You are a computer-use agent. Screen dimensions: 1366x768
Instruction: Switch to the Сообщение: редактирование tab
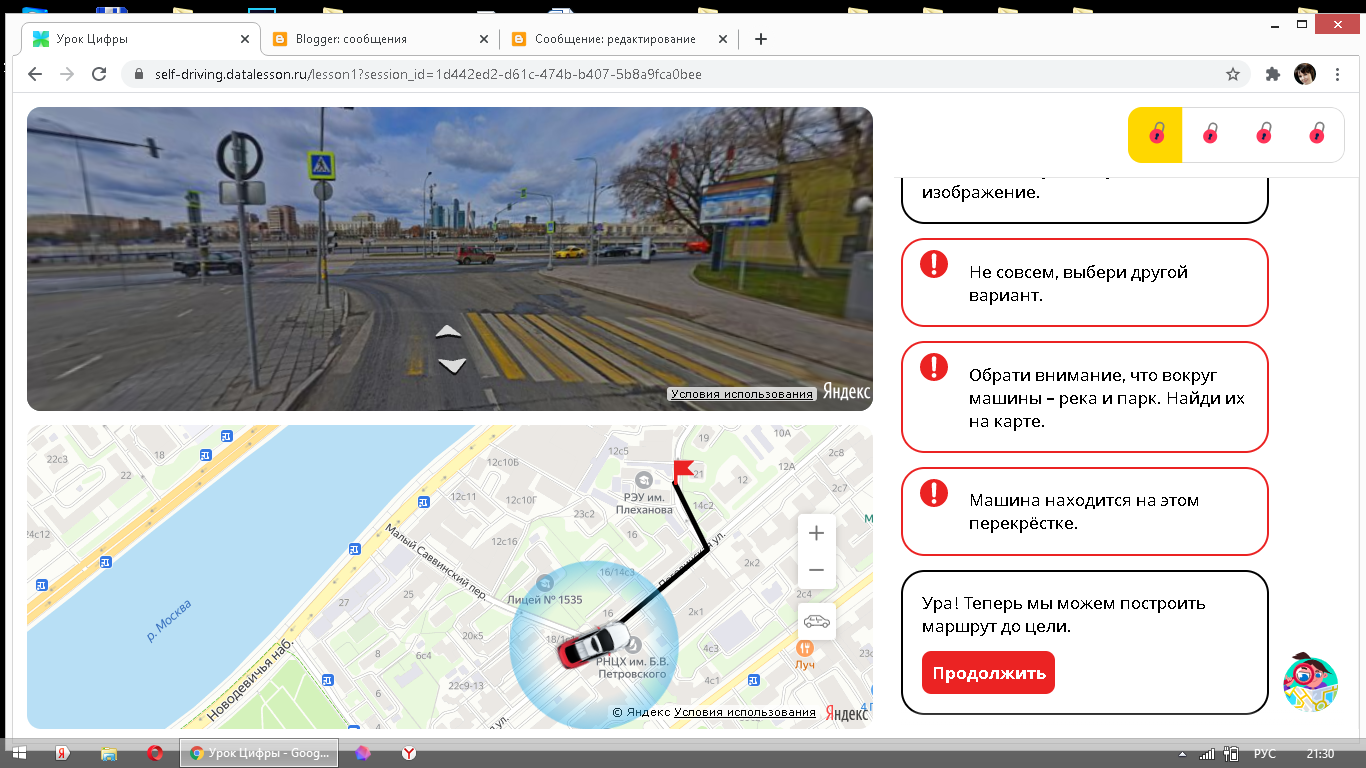tap(619, 39)
